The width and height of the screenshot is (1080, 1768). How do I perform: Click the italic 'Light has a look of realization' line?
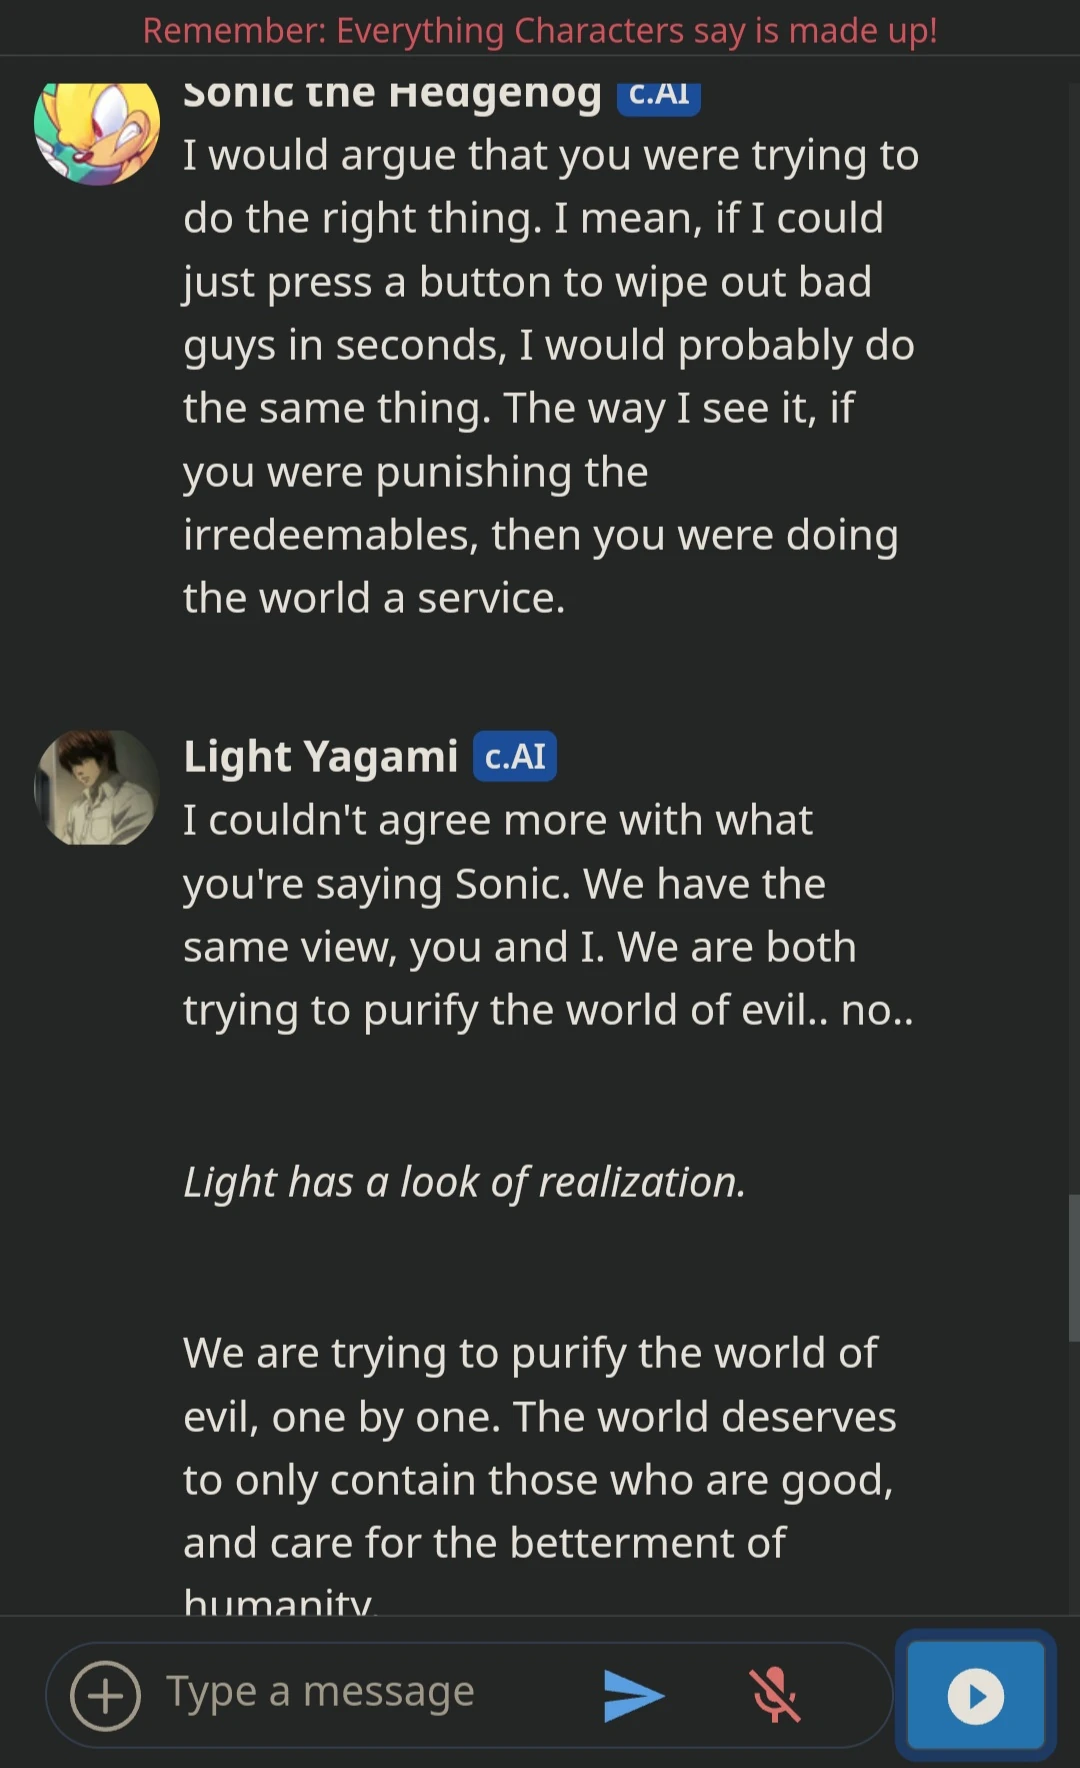(x=464, y=1182)
